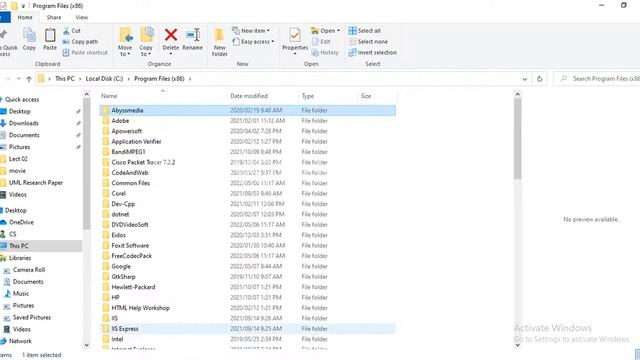Click Select none in the ribbon
Image resolution: width=640 pixels, height=360 pixels.
(368, 42)
